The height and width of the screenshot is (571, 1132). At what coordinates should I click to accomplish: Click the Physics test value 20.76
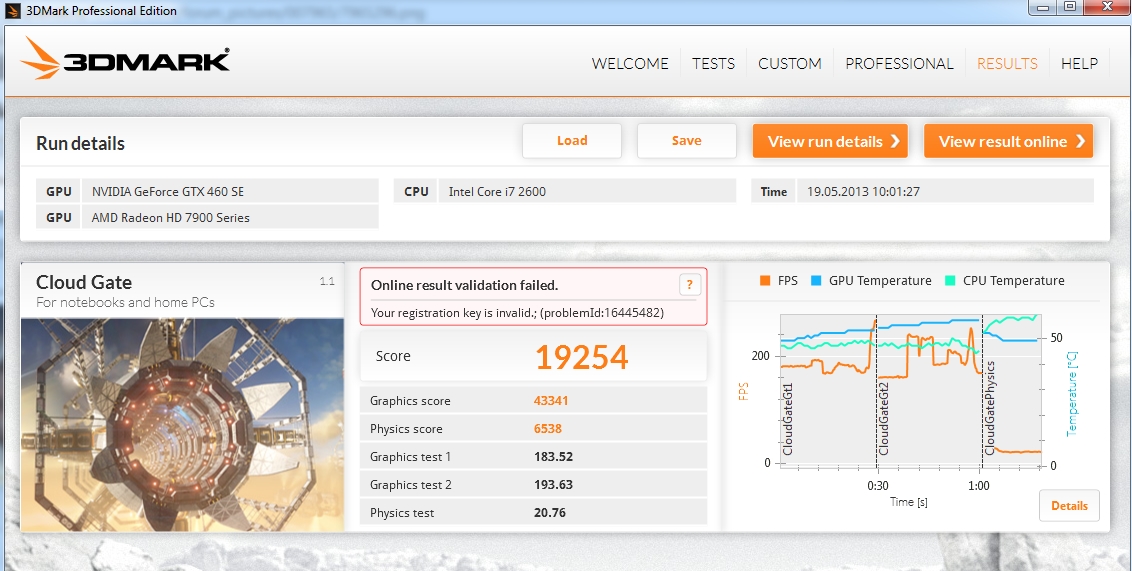pos(550,513)
